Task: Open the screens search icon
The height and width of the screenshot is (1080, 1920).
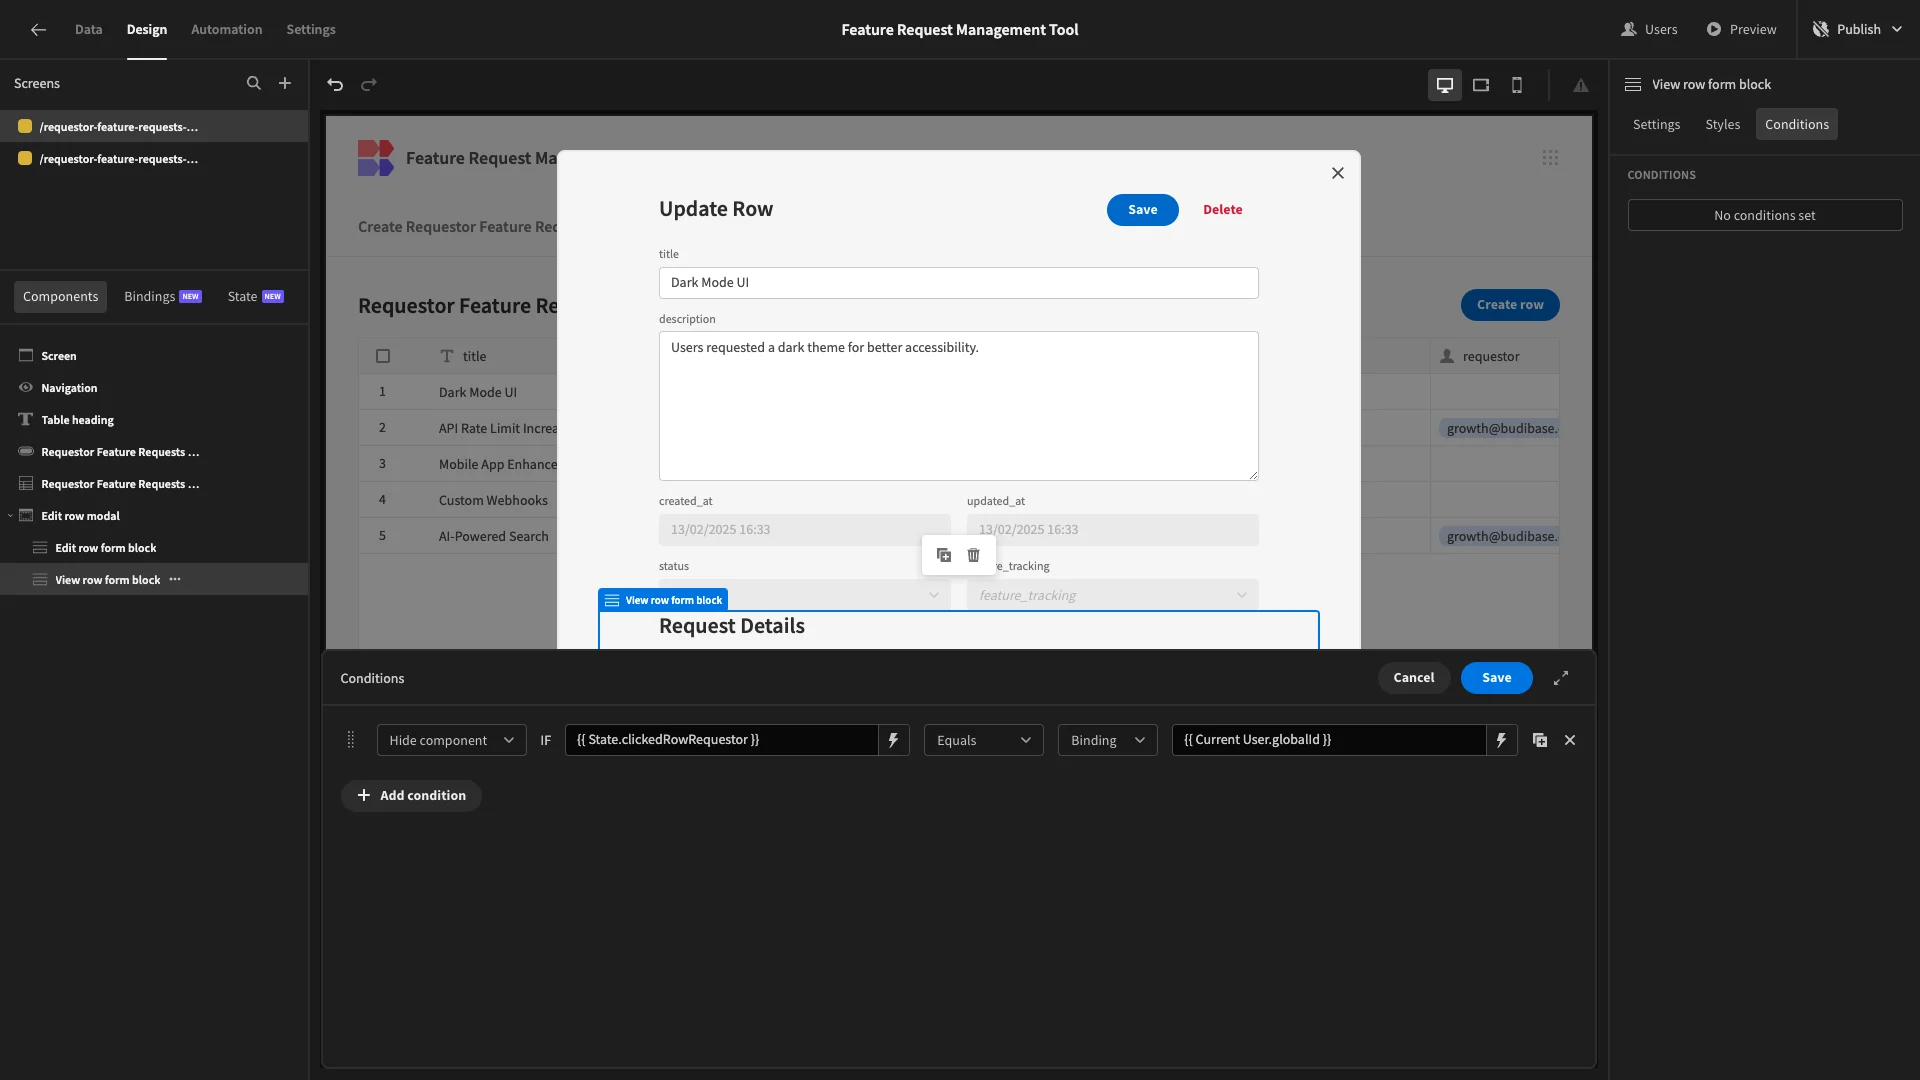Action: click(x=254, y=84)
